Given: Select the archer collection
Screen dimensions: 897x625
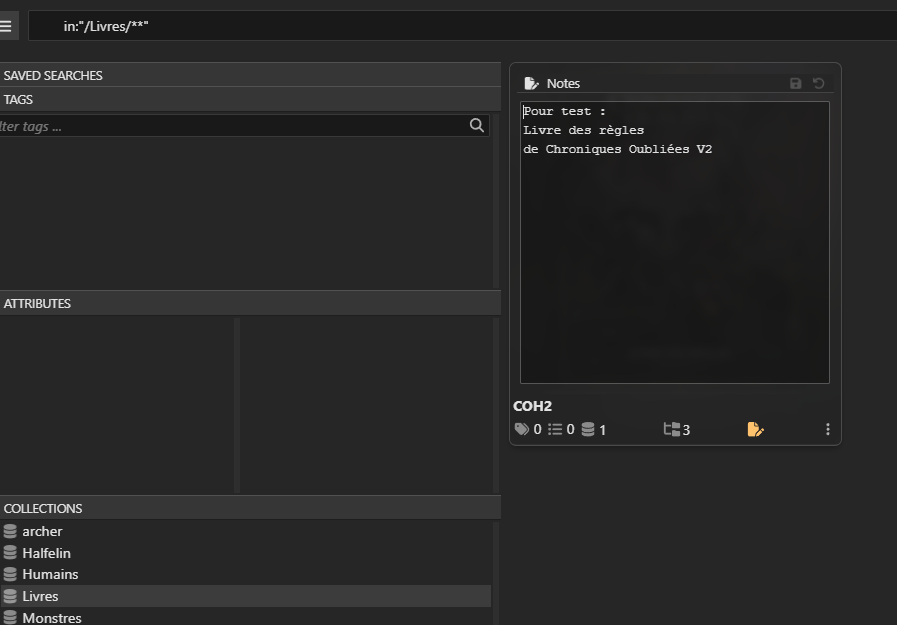Looking at the screenshot, I should coord(42,531).
